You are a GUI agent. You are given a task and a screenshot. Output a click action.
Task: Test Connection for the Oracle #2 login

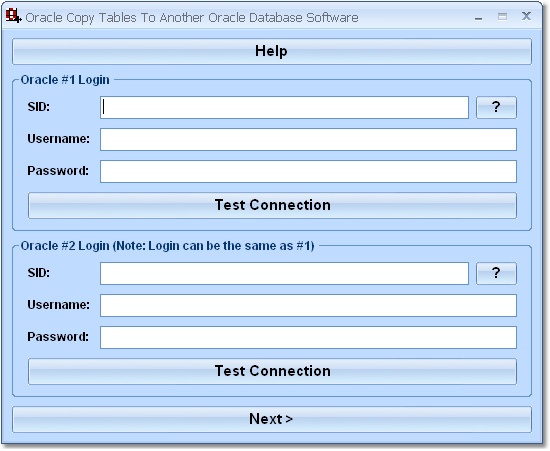(272, 371)
